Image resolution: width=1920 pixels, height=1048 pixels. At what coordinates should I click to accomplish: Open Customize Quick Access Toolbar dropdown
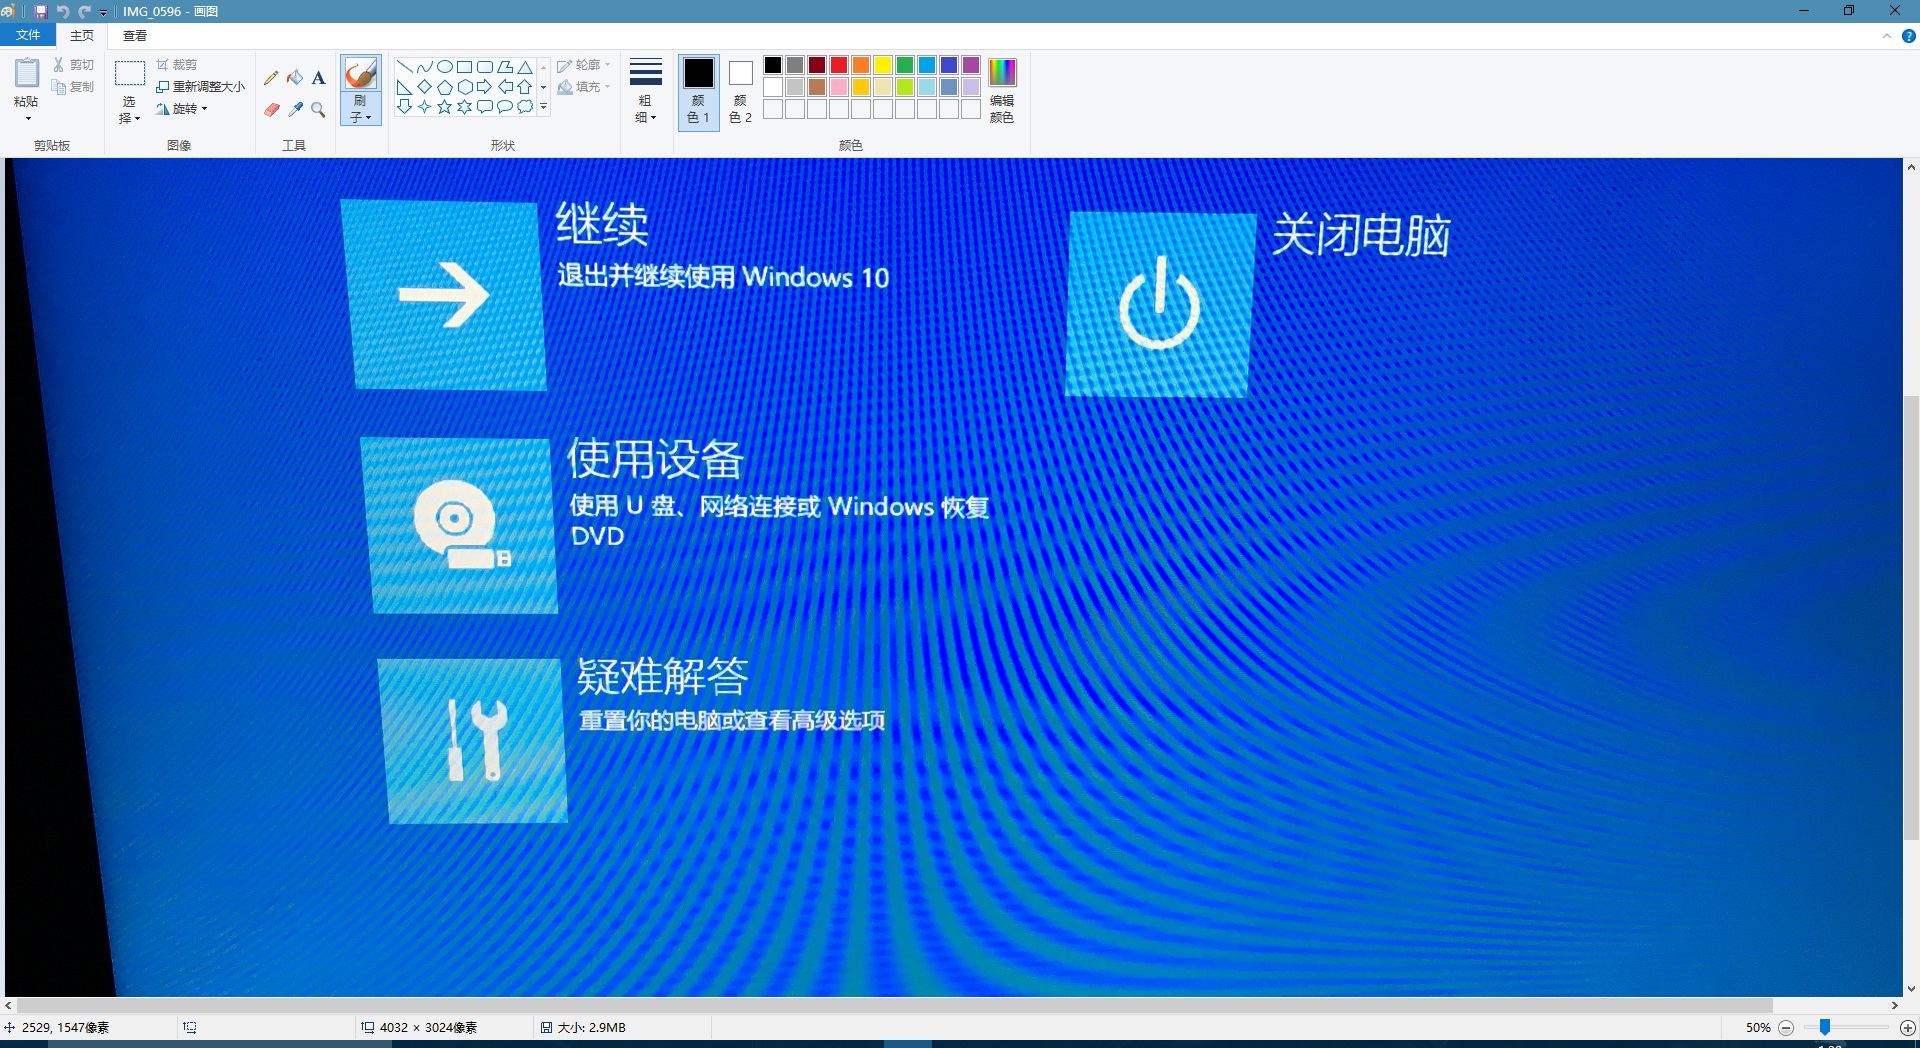(x=103, y=12)
